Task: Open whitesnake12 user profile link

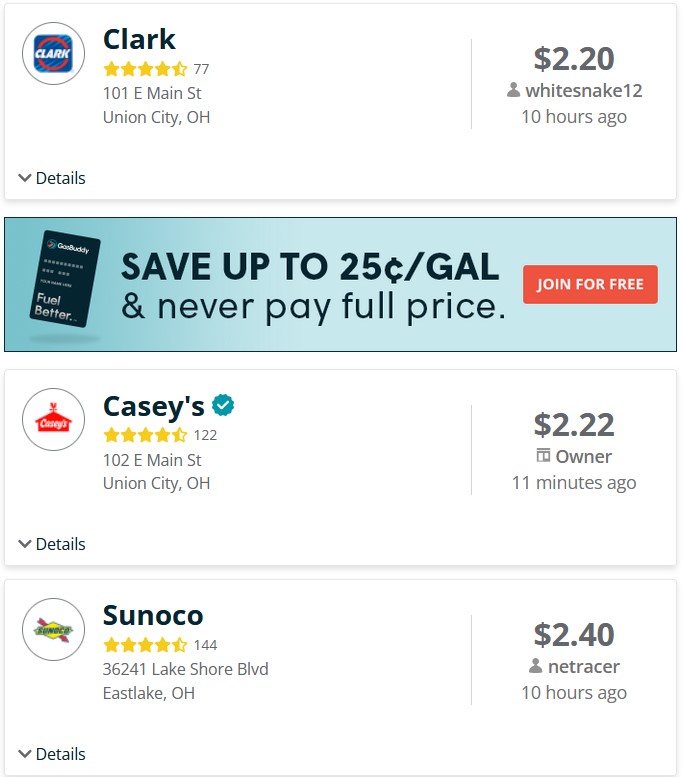Action: (x=583, y=90)
